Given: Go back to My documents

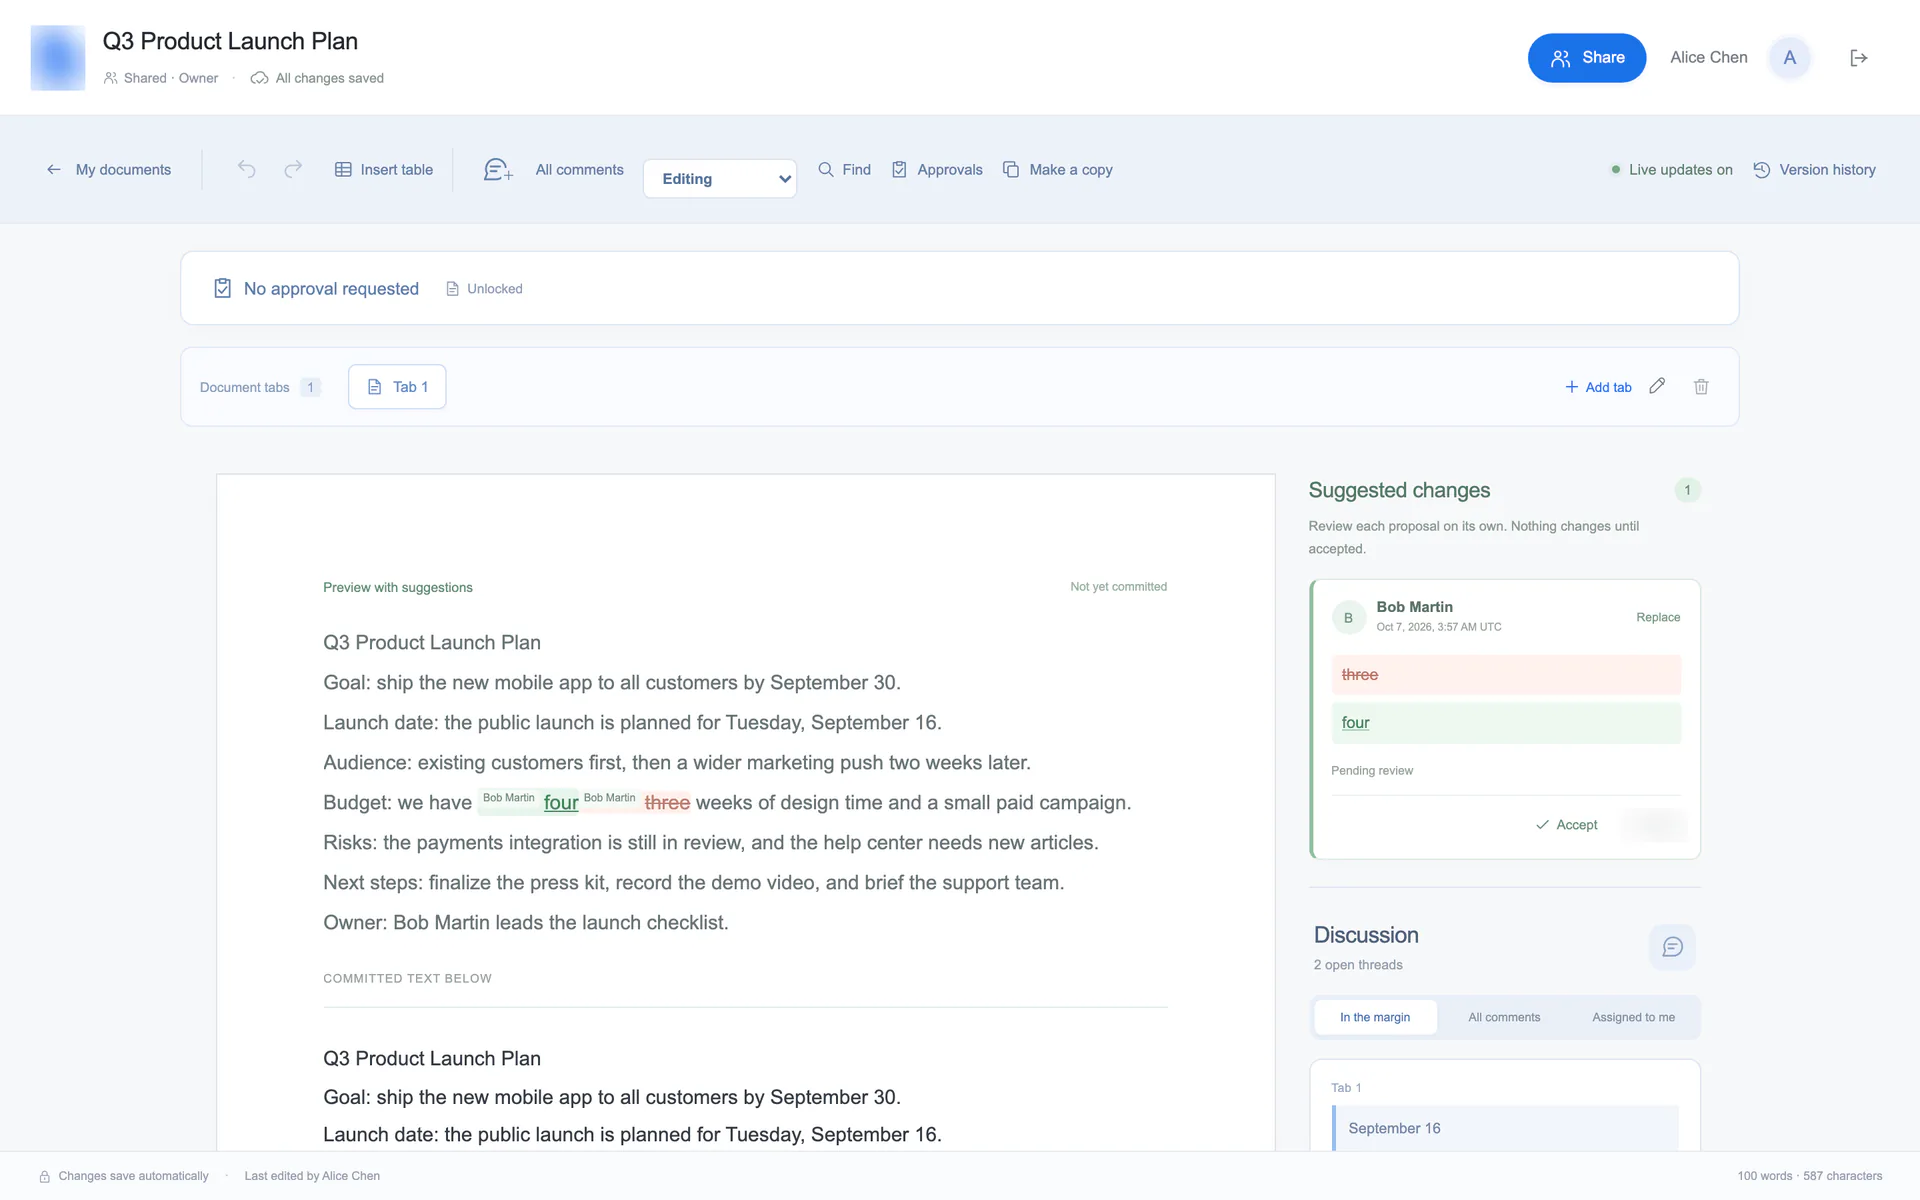Looking at the screenshot, I should pos(109,169).
